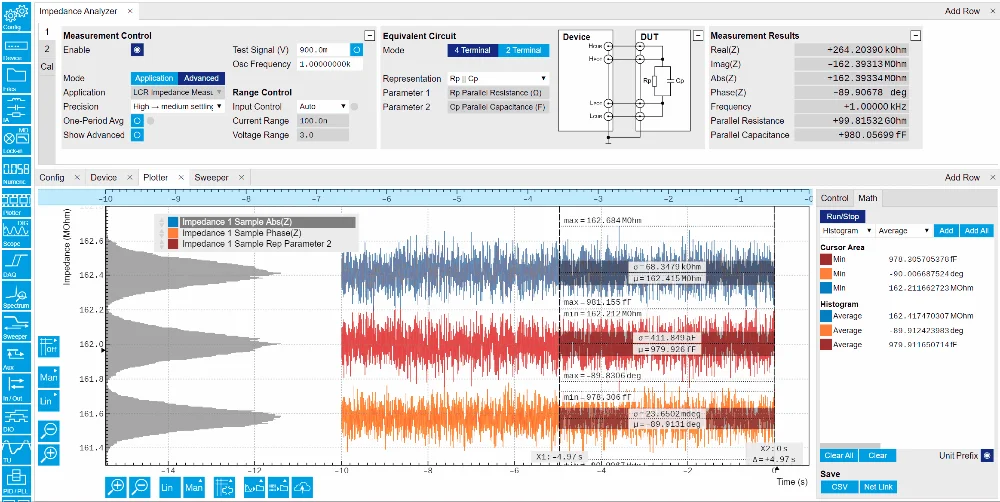Collapse the Measurement Results section

(916, 36)
